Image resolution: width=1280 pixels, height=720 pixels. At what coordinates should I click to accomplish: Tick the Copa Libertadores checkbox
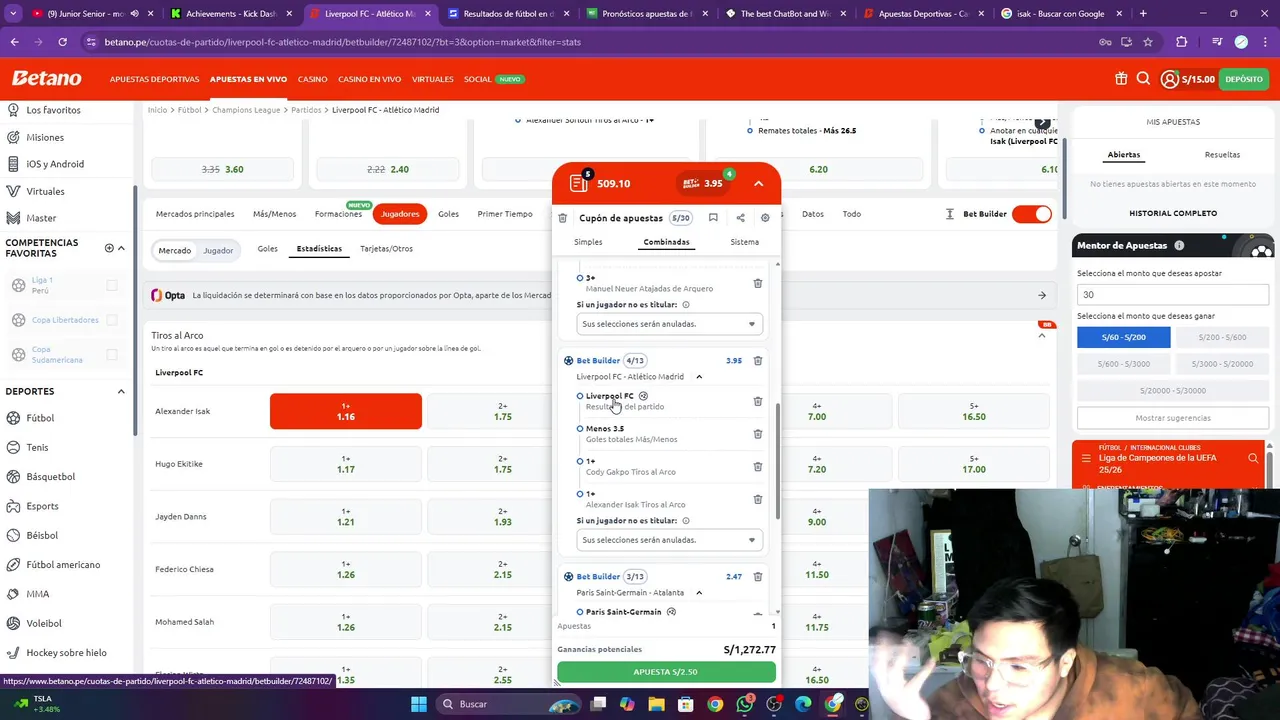(x=112, y=320)
